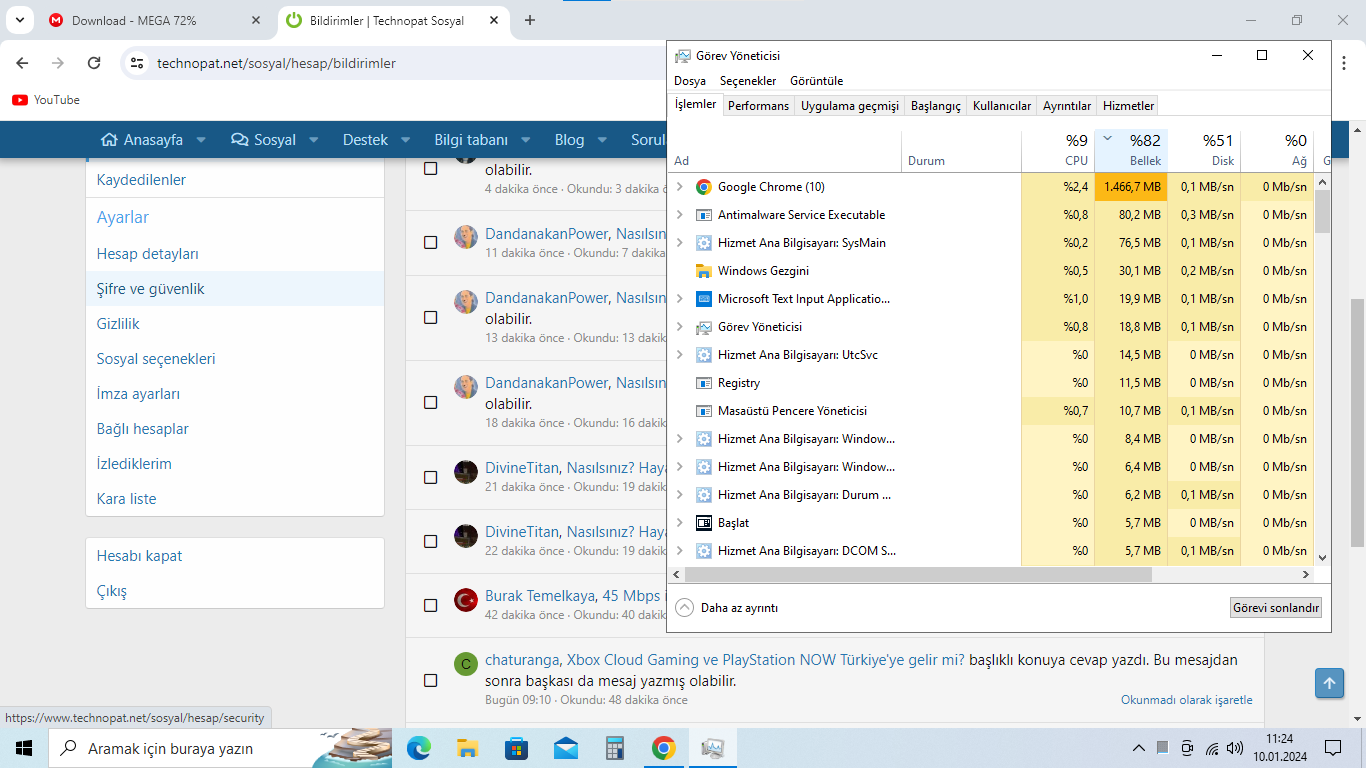1366x768 pixels.
Task: Click the home icon beside Anasayfa
Action: point(110,140)
